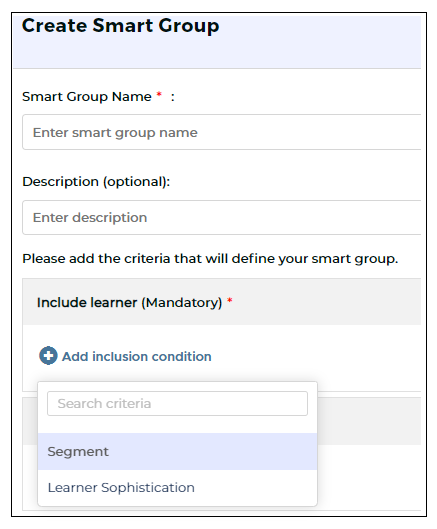Click the Add inclusion condition link
Image resolution: width=437 pixels, height=529 pixels.
tap(136, 357)
